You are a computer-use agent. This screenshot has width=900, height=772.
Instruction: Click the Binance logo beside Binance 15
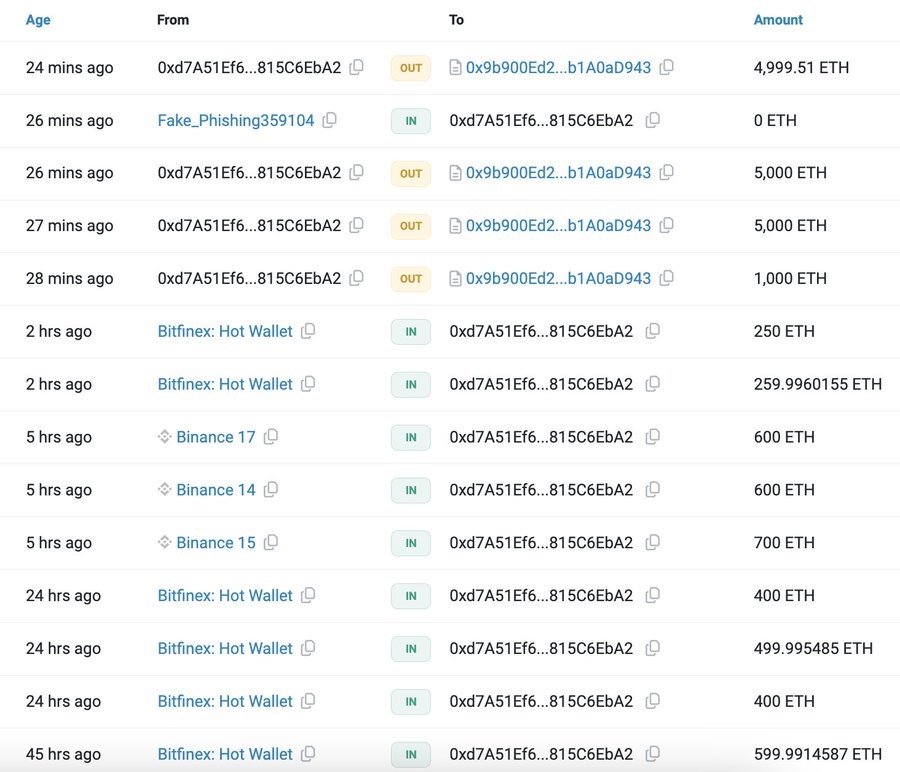coord(165,543)
